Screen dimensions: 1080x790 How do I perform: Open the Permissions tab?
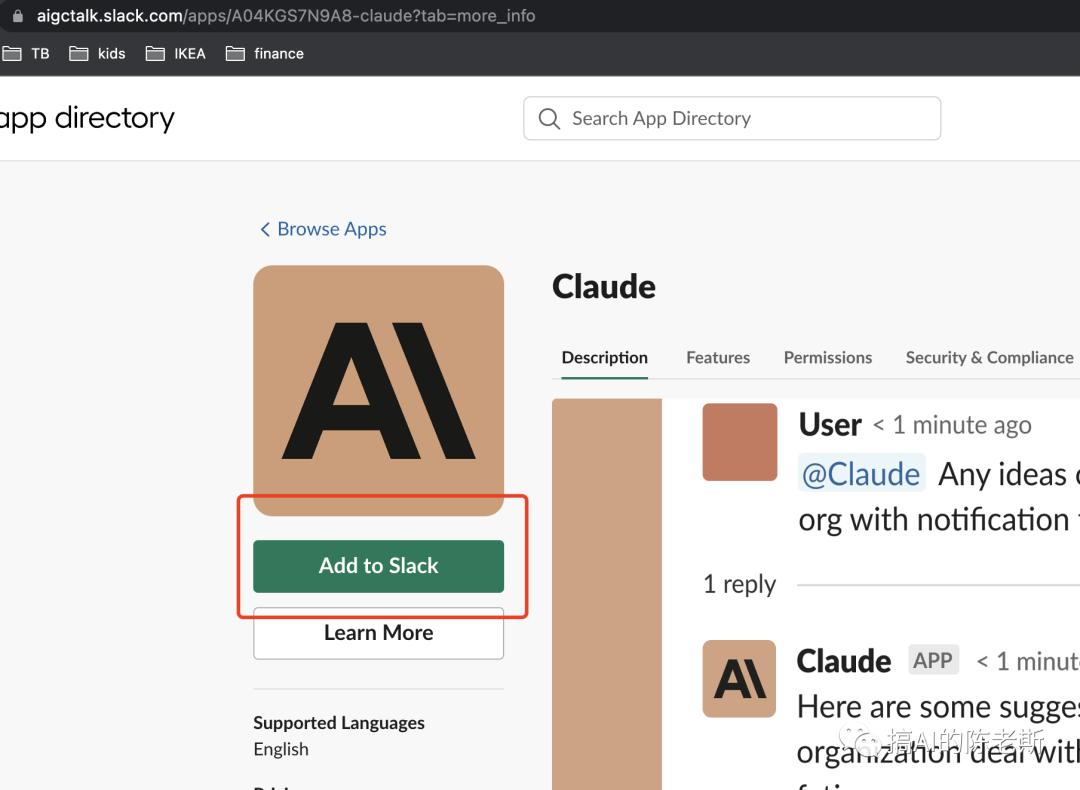tap(828, 357)
